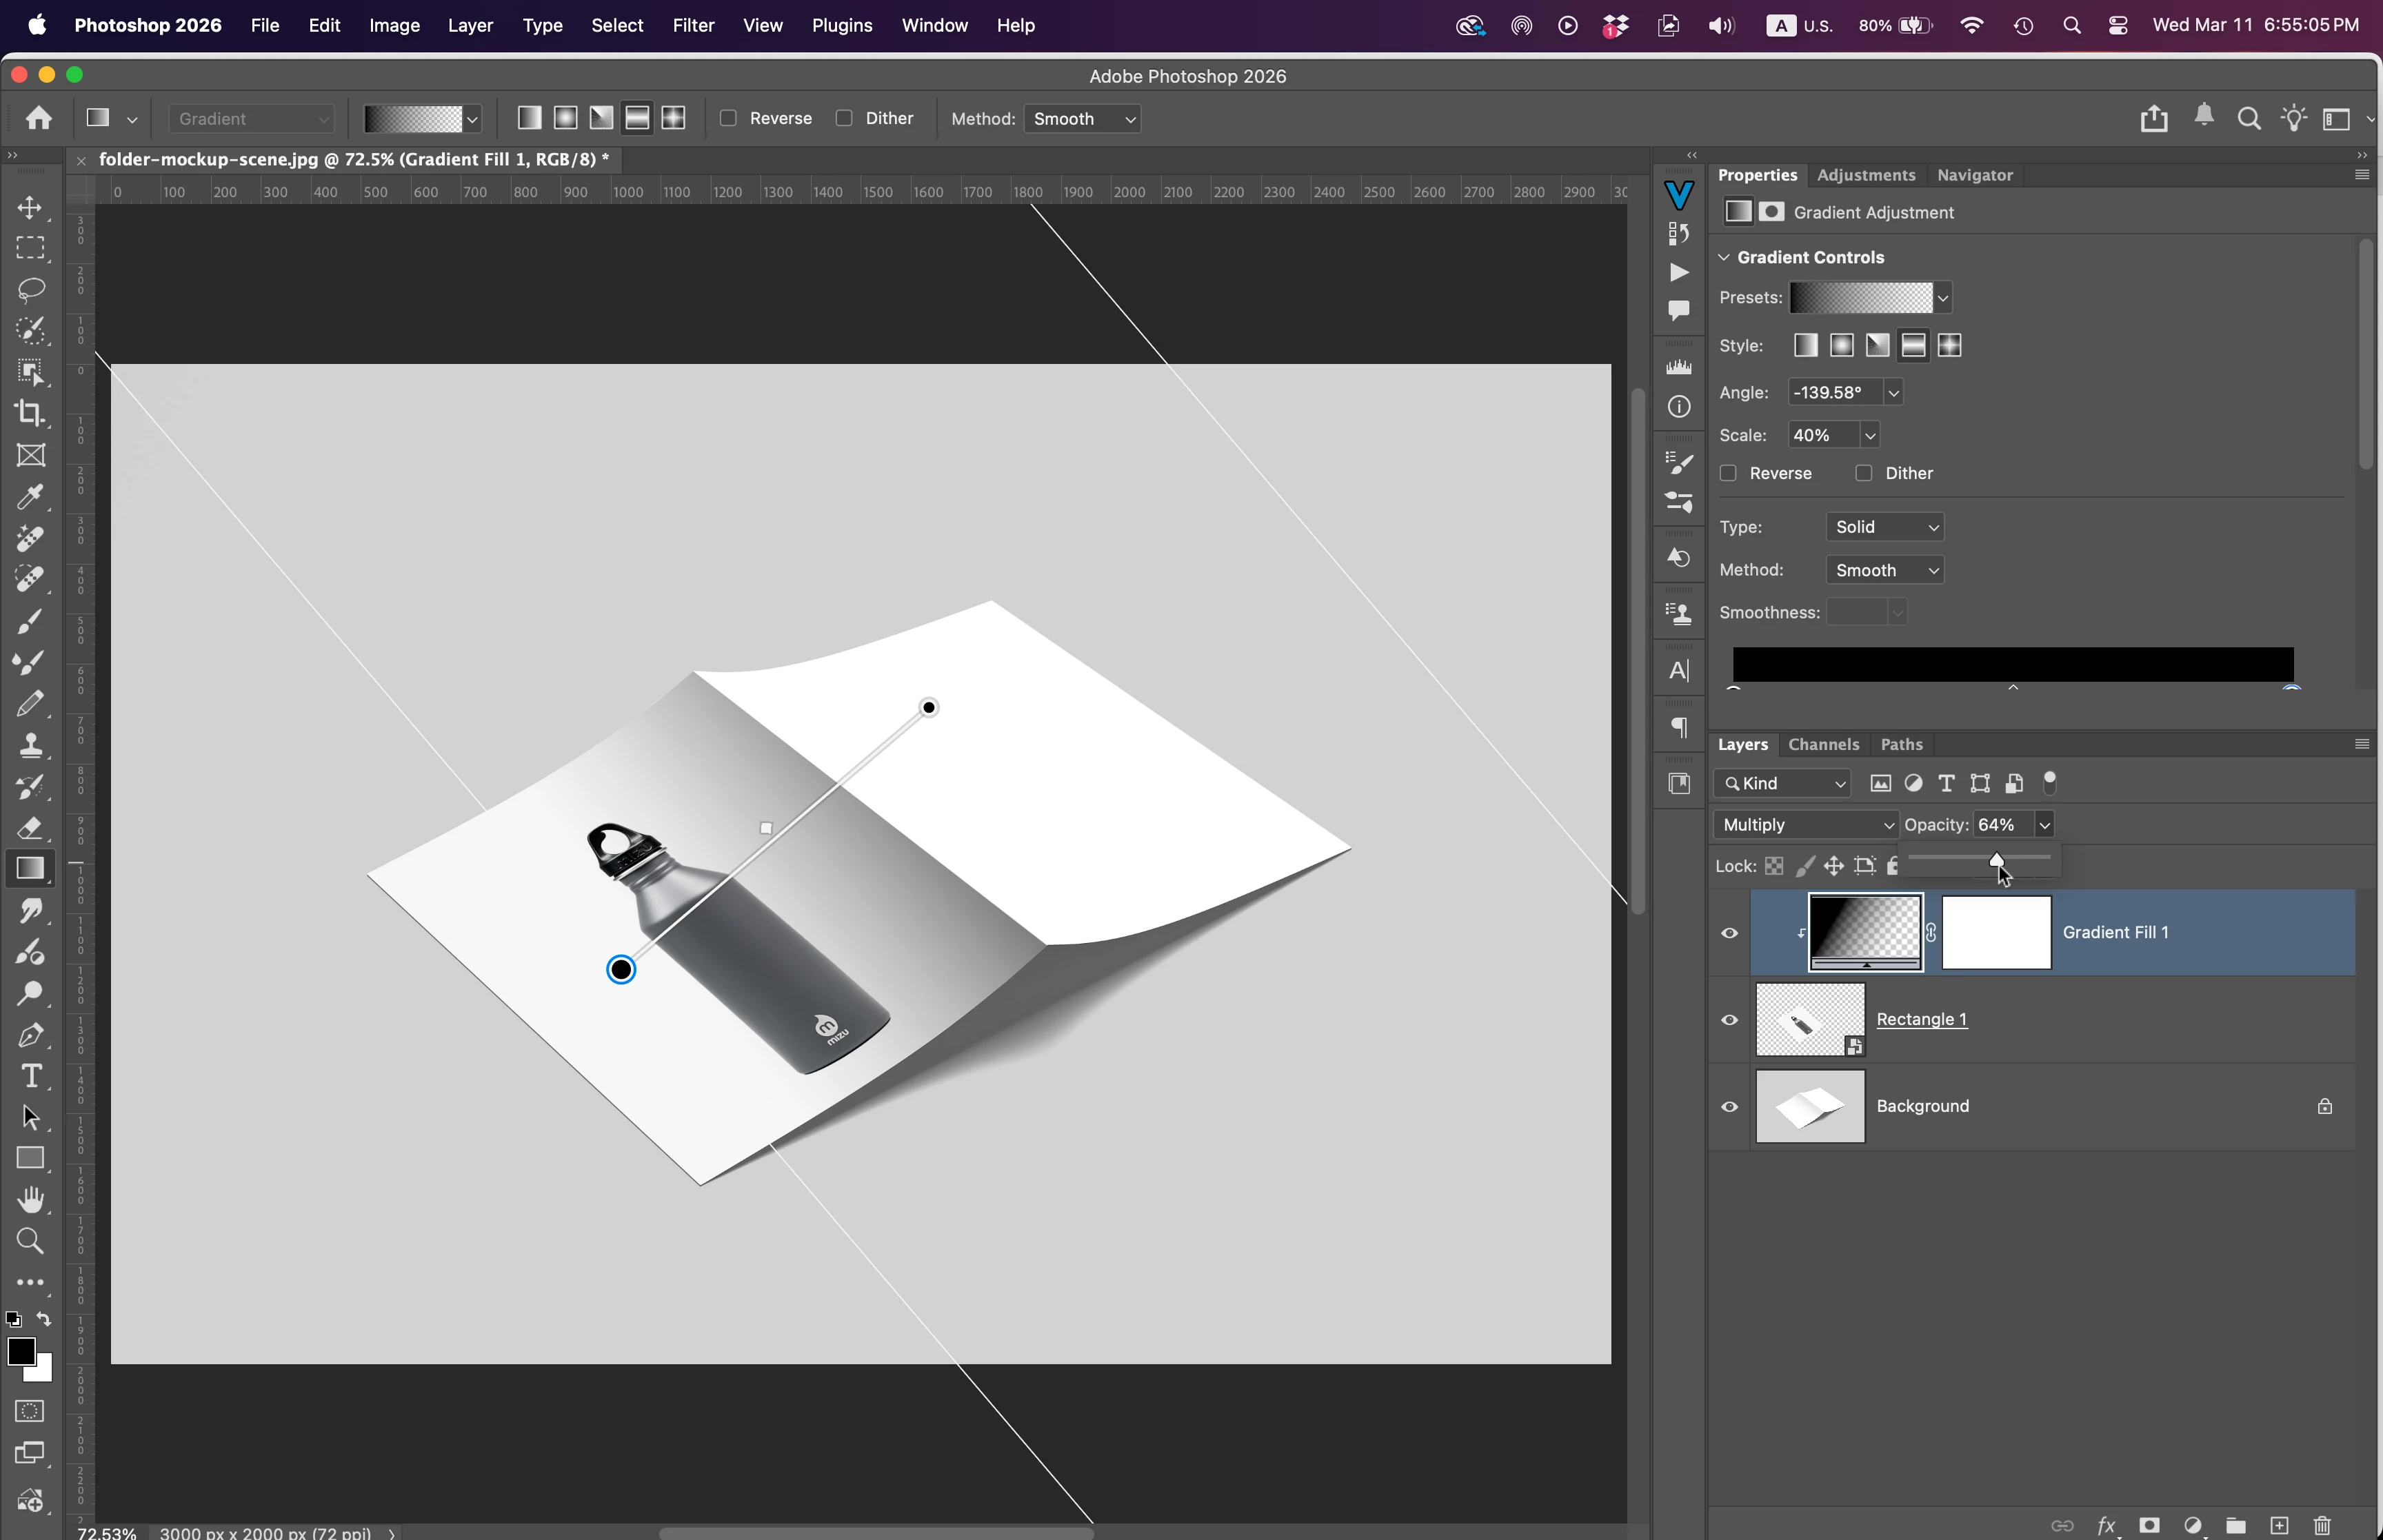This screenshot has height=1540, width=2383.
Task: Select the Move tool
Action: coord(30,207)
